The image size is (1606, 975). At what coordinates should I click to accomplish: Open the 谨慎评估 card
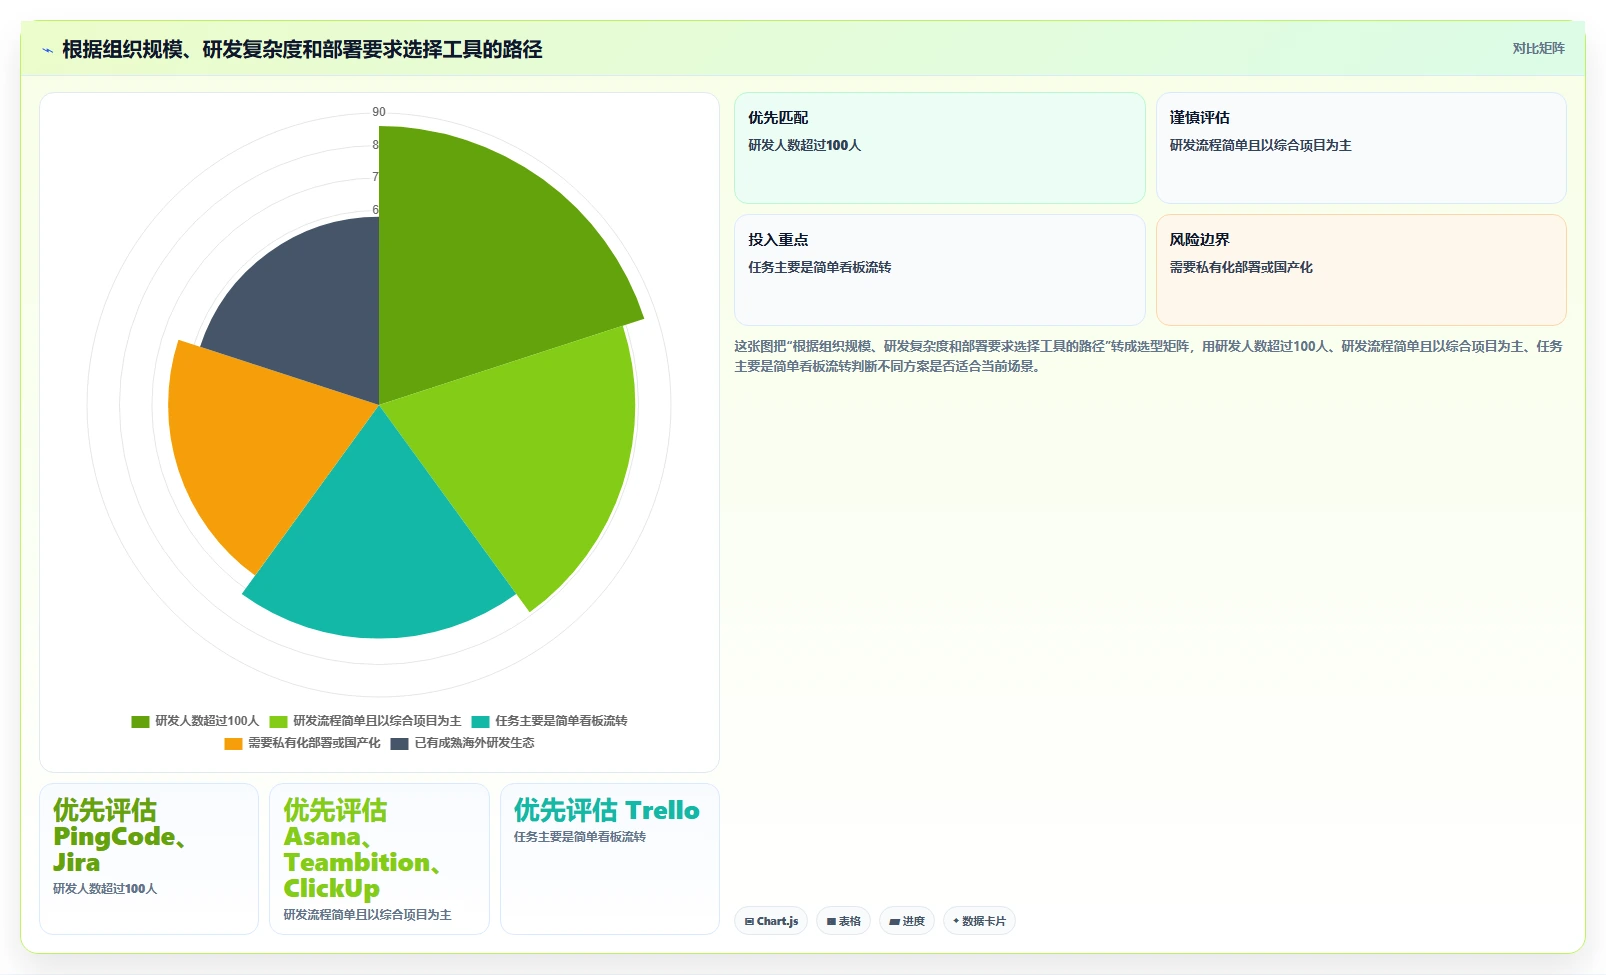(x=1361, y=148)
